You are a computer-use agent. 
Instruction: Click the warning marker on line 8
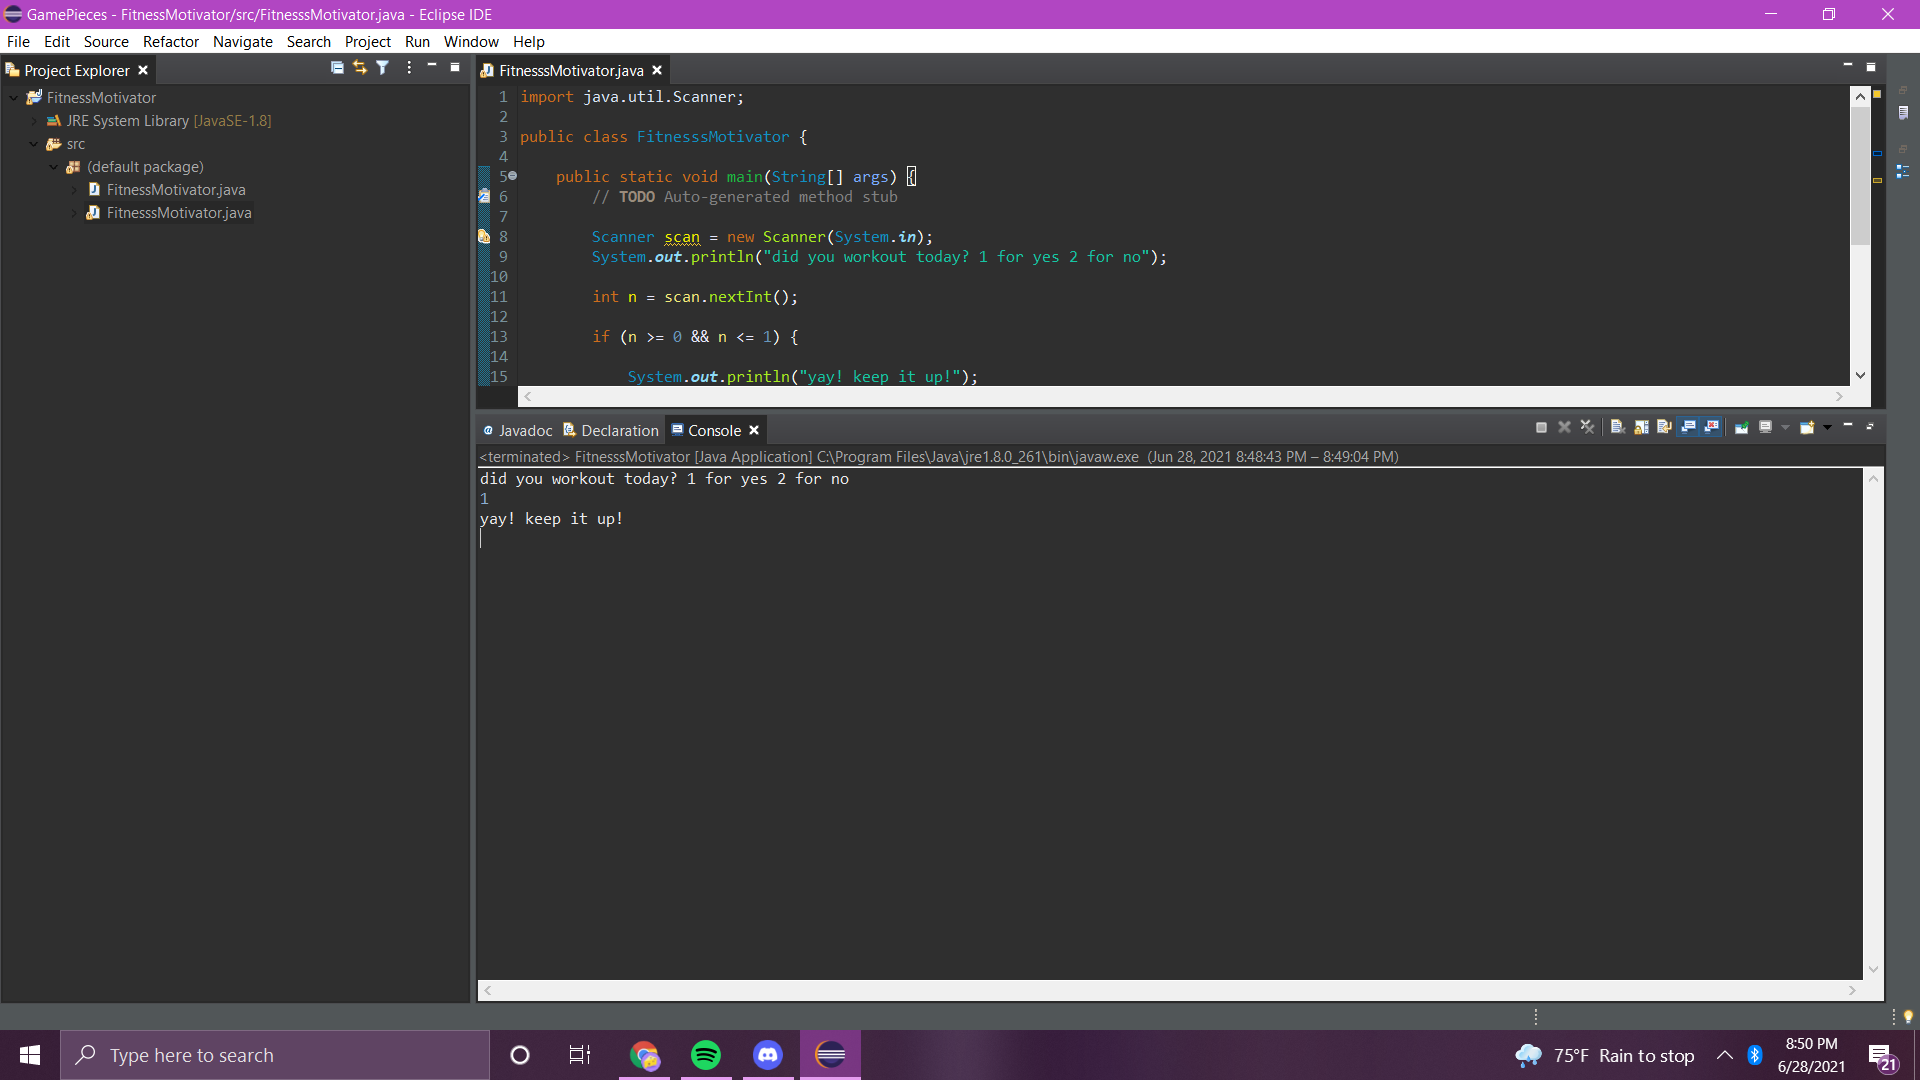(x=484, y=237)
